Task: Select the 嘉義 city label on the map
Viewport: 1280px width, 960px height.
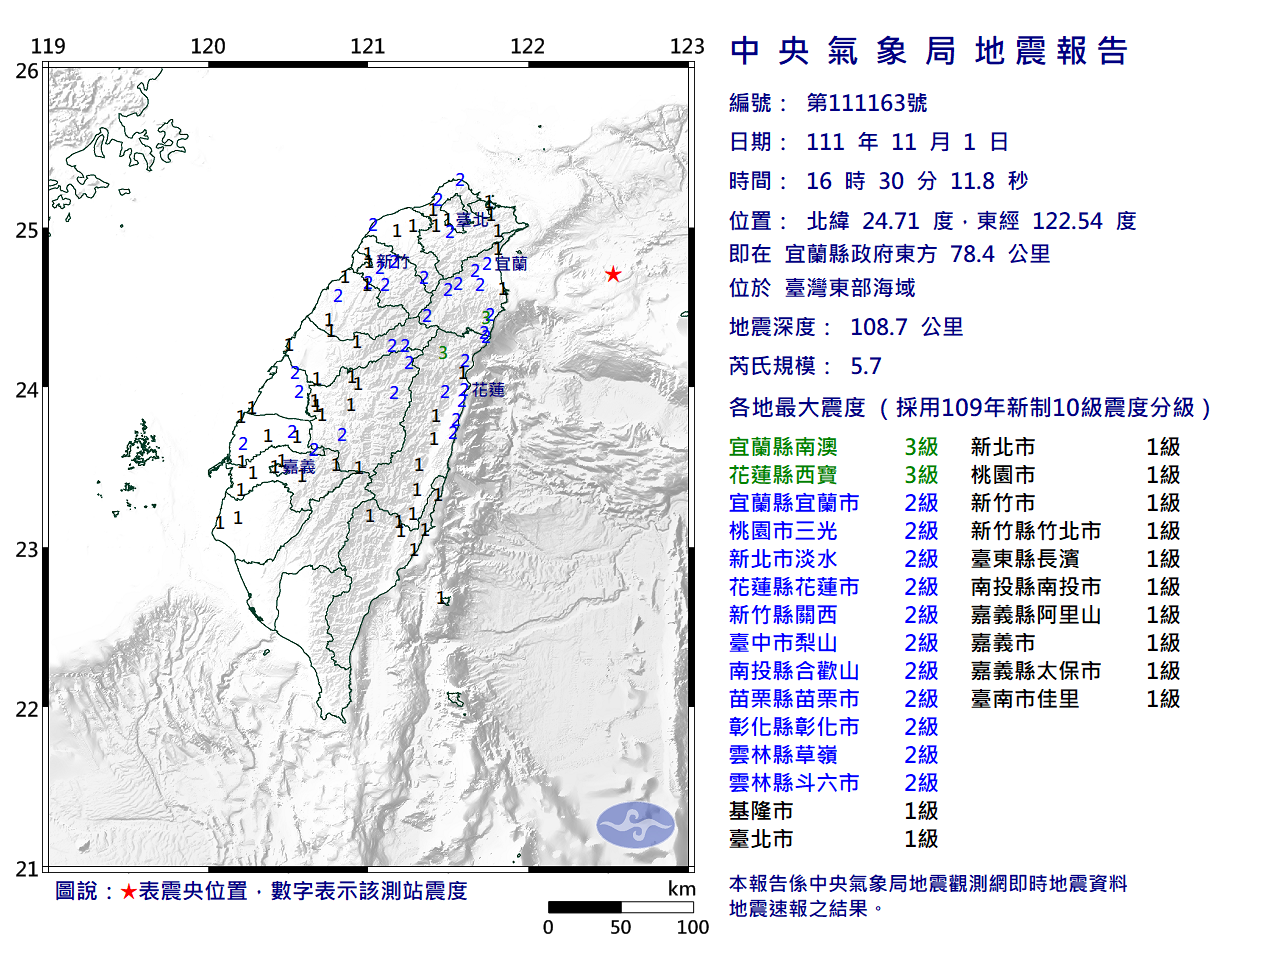Action: [299, 467]
